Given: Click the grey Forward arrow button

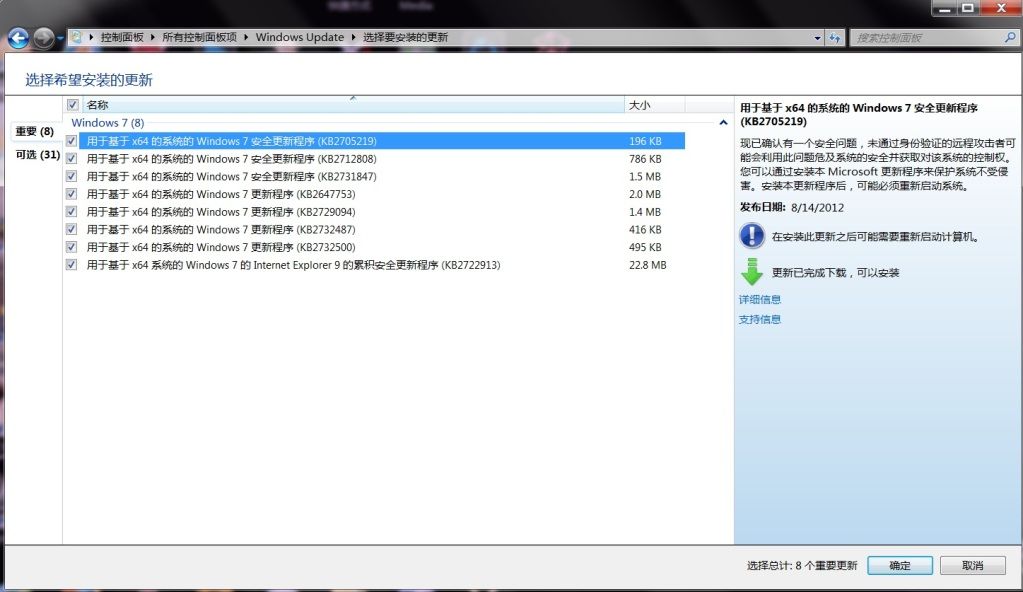Looking at the screenshot, I should coord(44,38).
